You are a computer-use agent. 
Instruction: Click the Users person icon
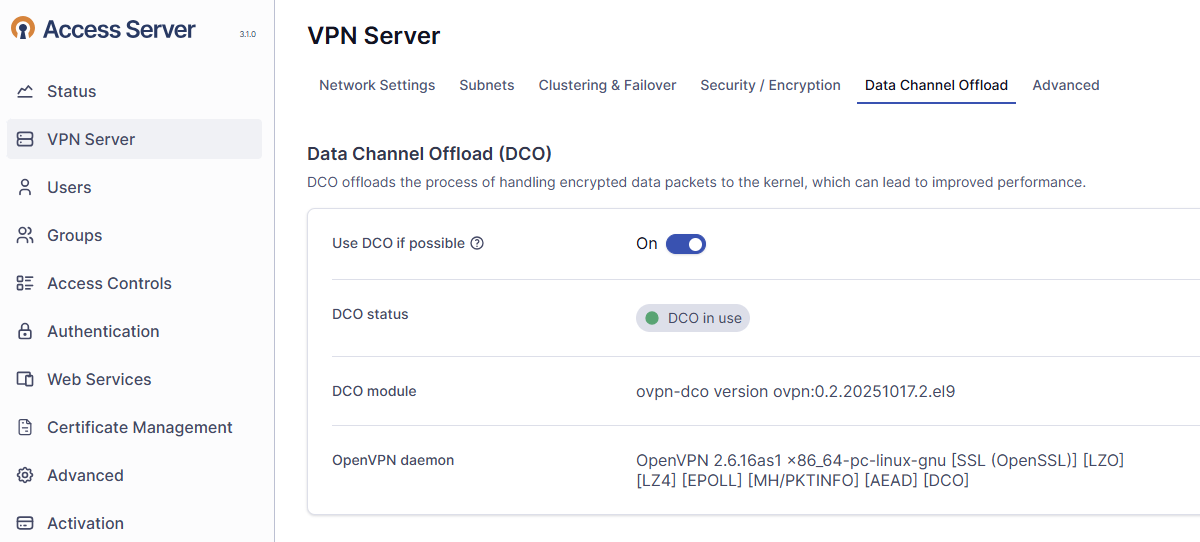tap(25, 187)
